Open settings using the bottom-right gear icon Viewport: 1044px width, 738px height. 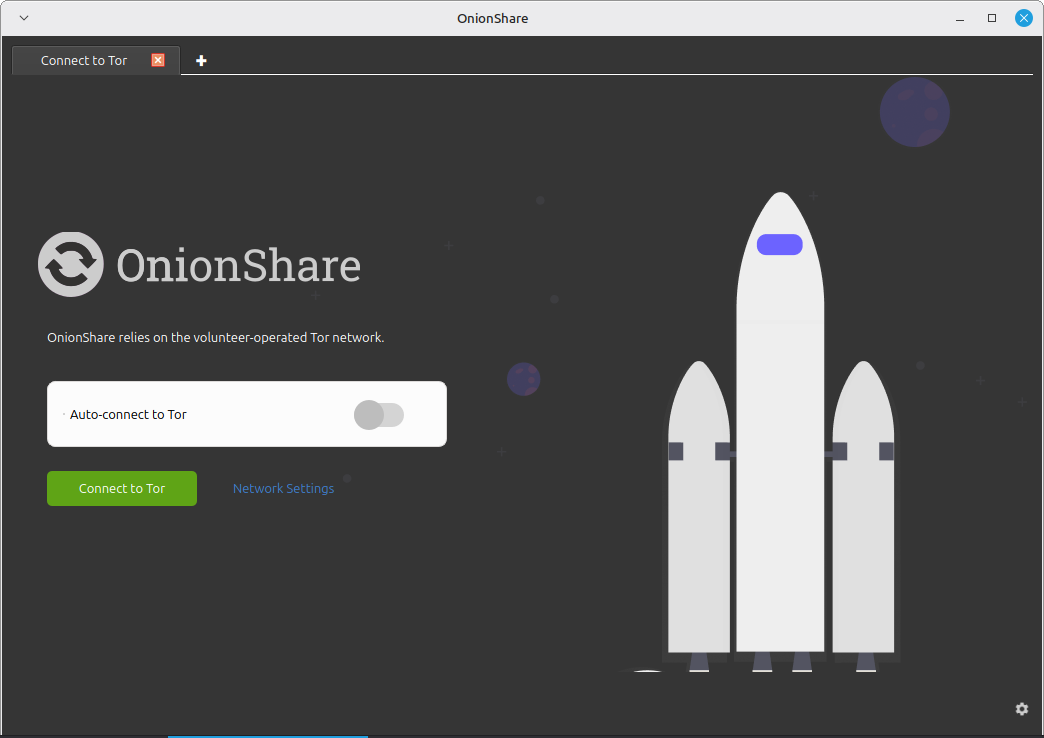click(x=1021, y=708)
